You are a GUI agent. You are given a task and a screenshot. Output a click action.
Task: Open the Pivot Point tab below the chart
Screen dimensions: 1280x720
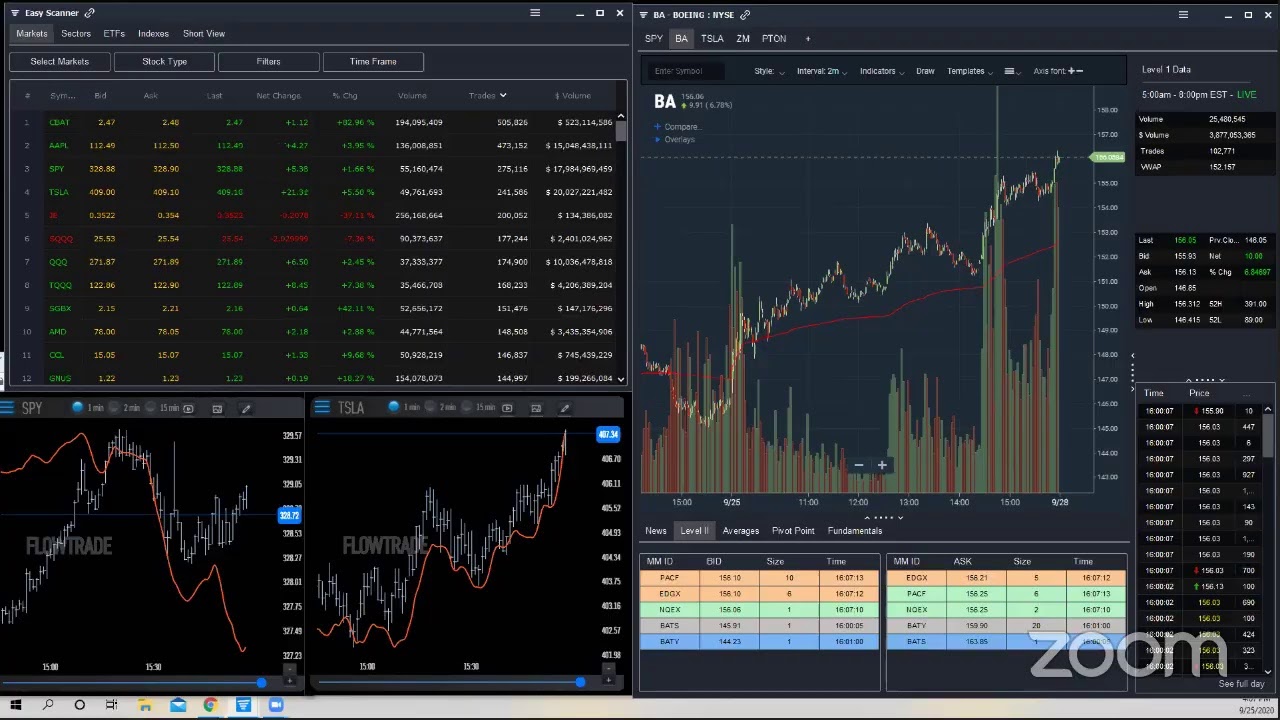[x=793, y=531]
